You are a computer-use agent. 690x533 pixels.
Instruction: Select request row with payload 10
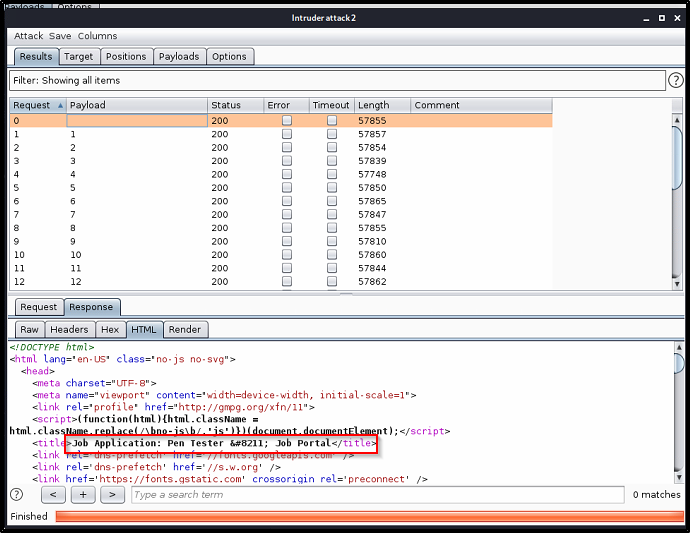(281, 255)
